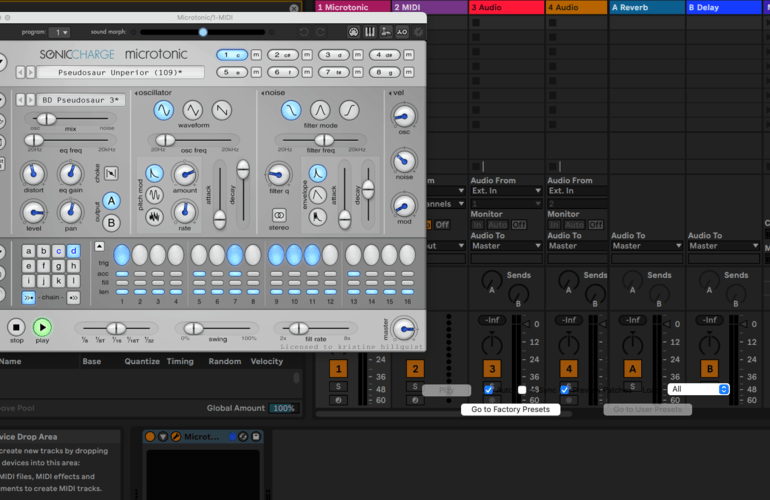The image size is (770, 500).
Task: Set track 3 Monitor to Off
Action: coord(519,225)
